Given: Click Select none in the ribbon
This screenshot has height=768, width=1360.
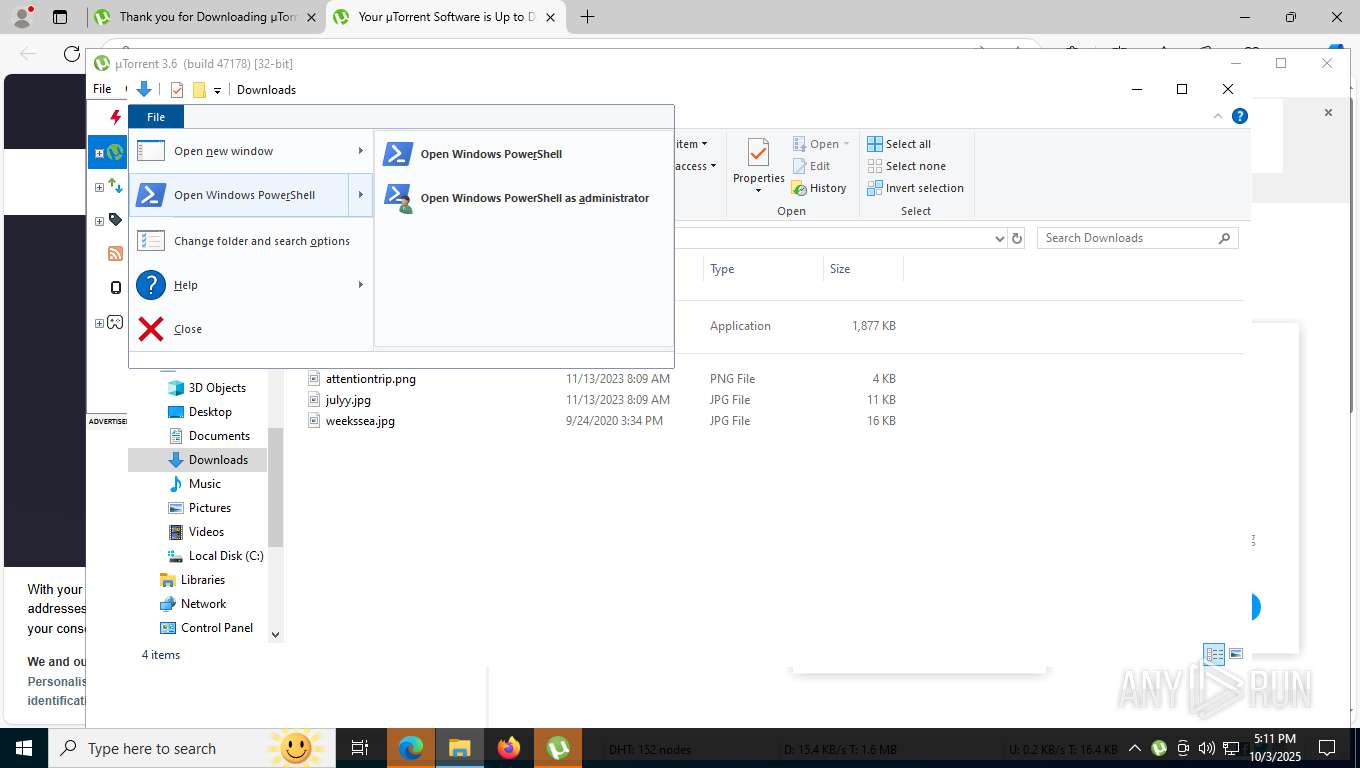Looking at the screenshot, I should (x=906, y=166).
